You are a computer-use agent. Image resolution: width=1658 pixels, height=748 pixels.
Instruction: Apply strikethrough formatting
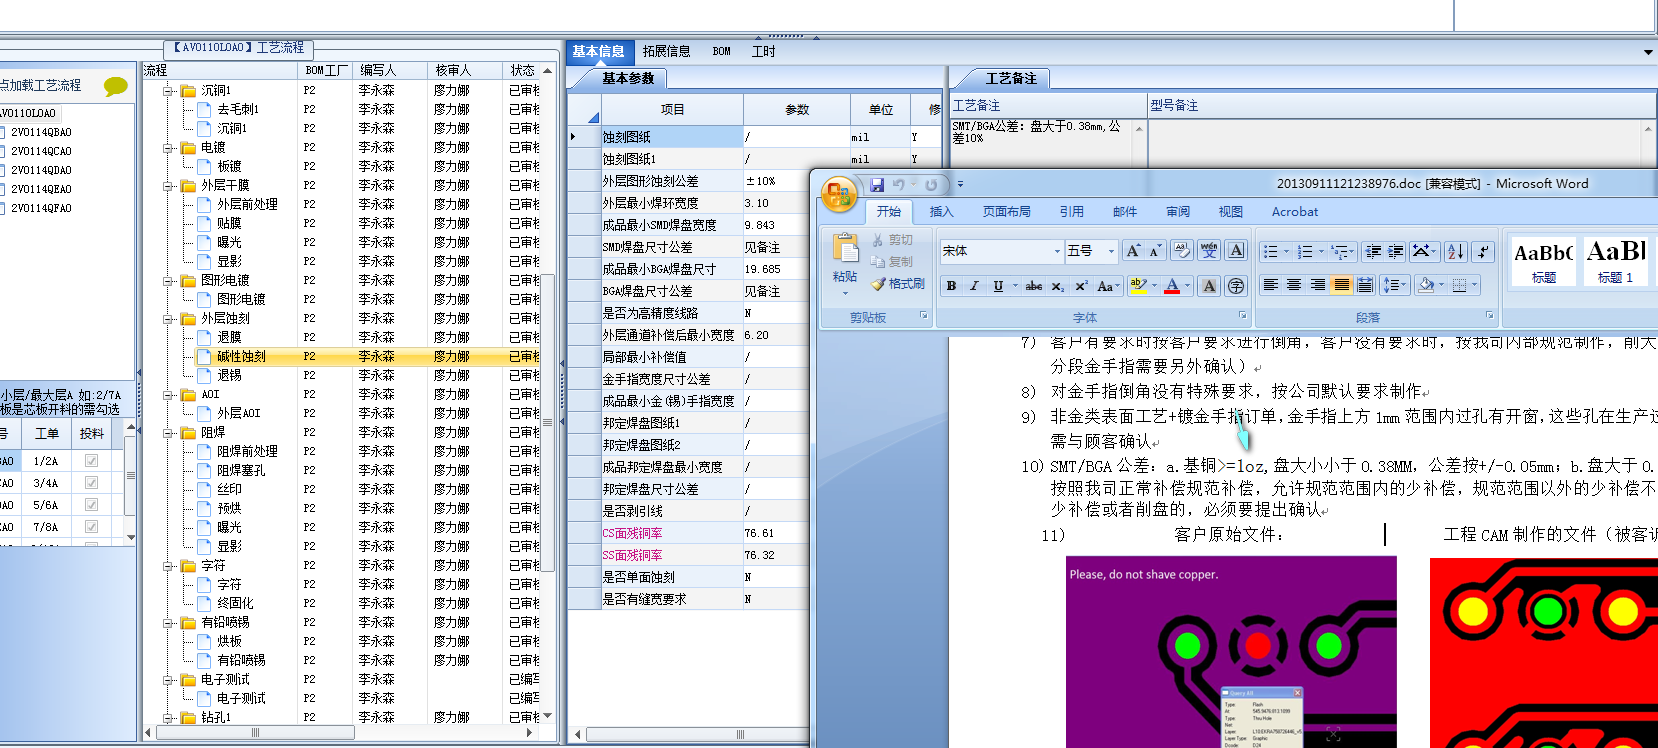[x=1034, y=286]
